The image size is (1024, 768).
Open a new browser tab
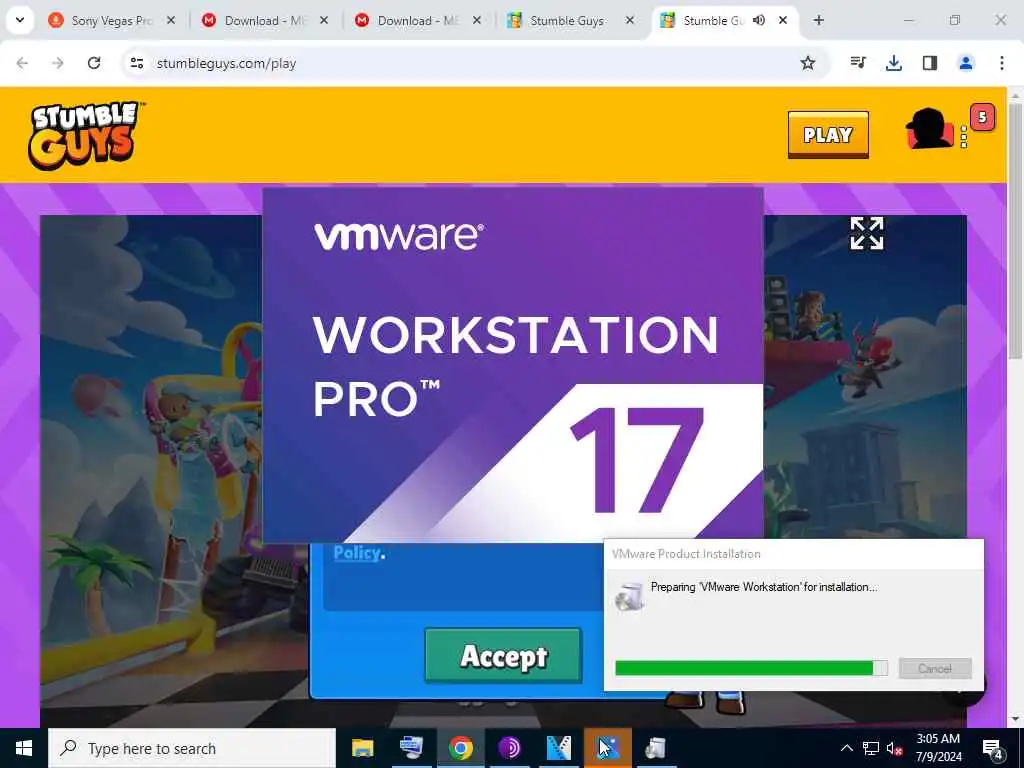point(818,20)
